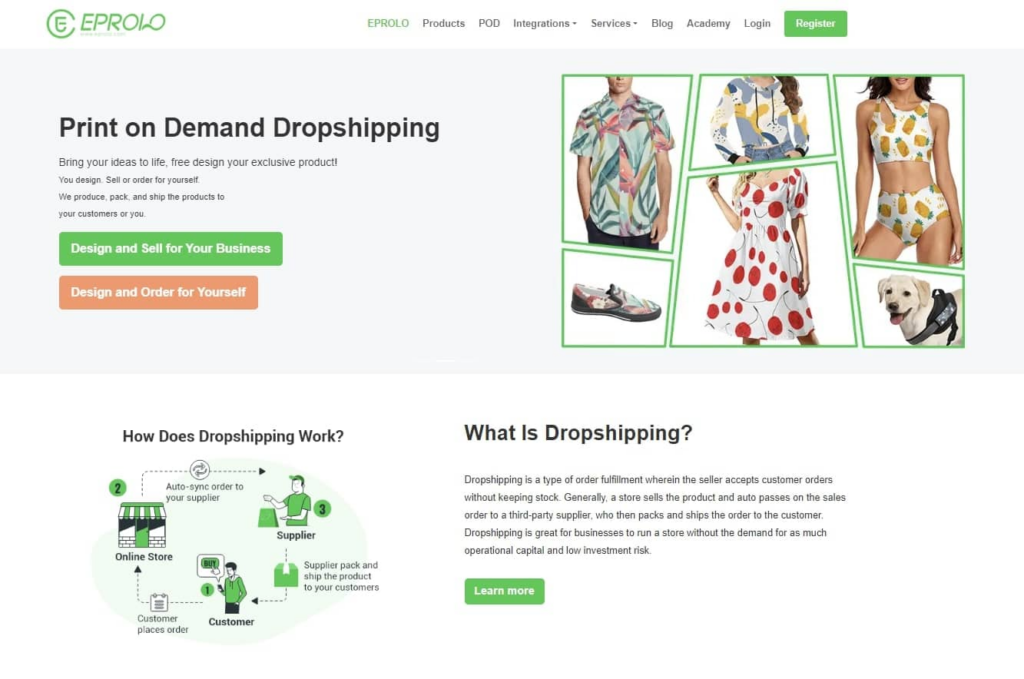Click the Login link
The width and height of the screenshot is (1024, 679).
757,24
